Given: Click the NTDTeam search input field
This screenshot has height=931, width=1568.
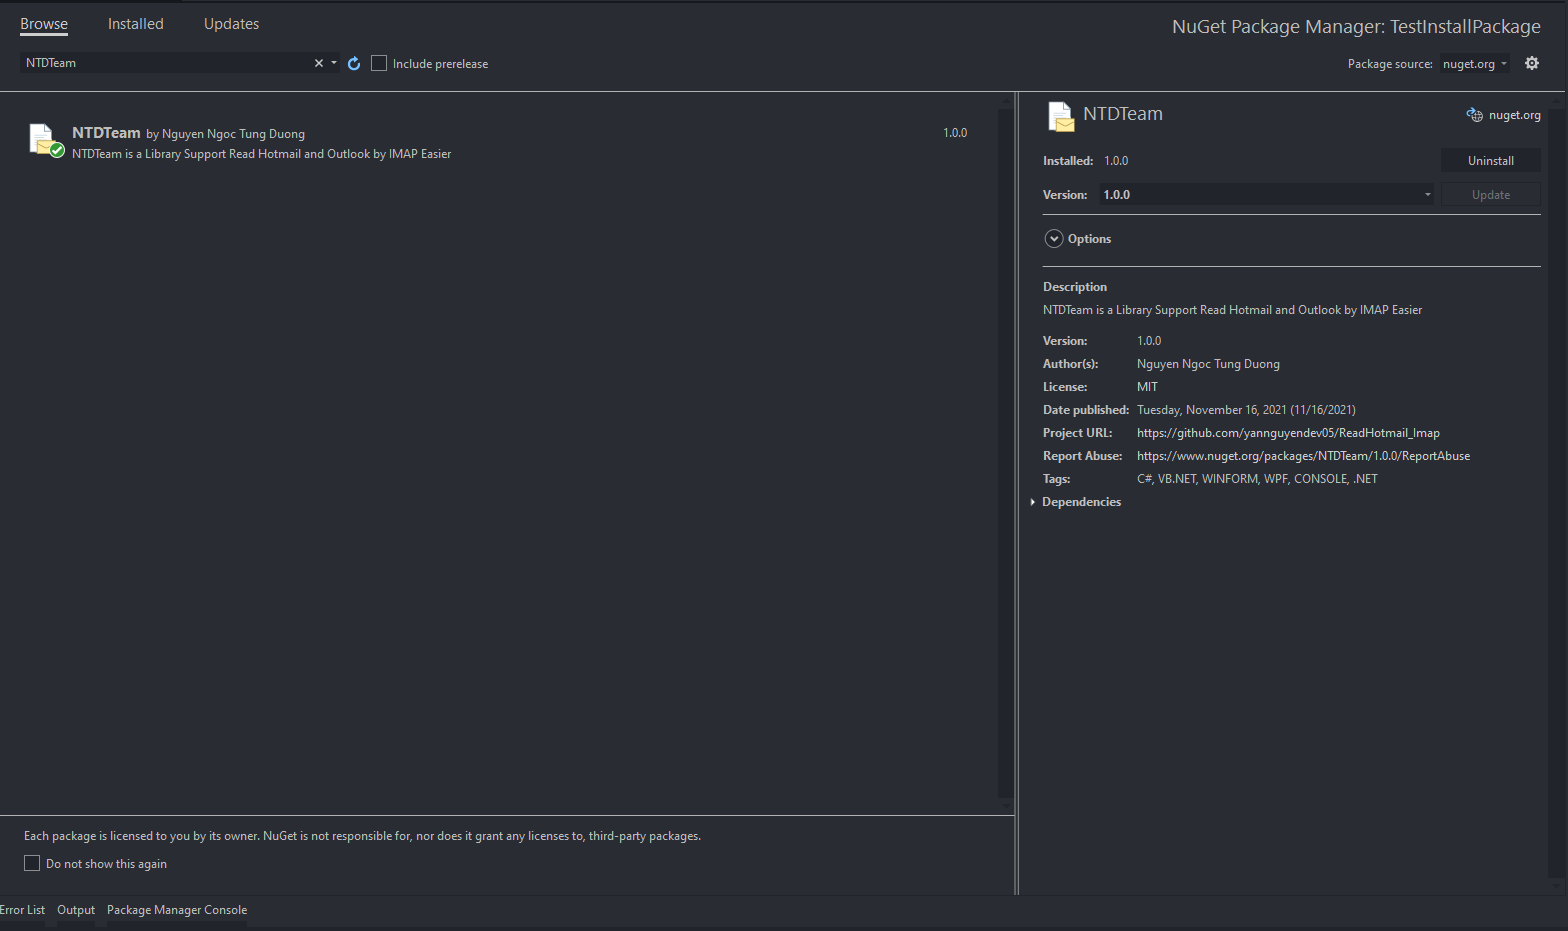Looking at the screenshot, I should pos(165,63).
